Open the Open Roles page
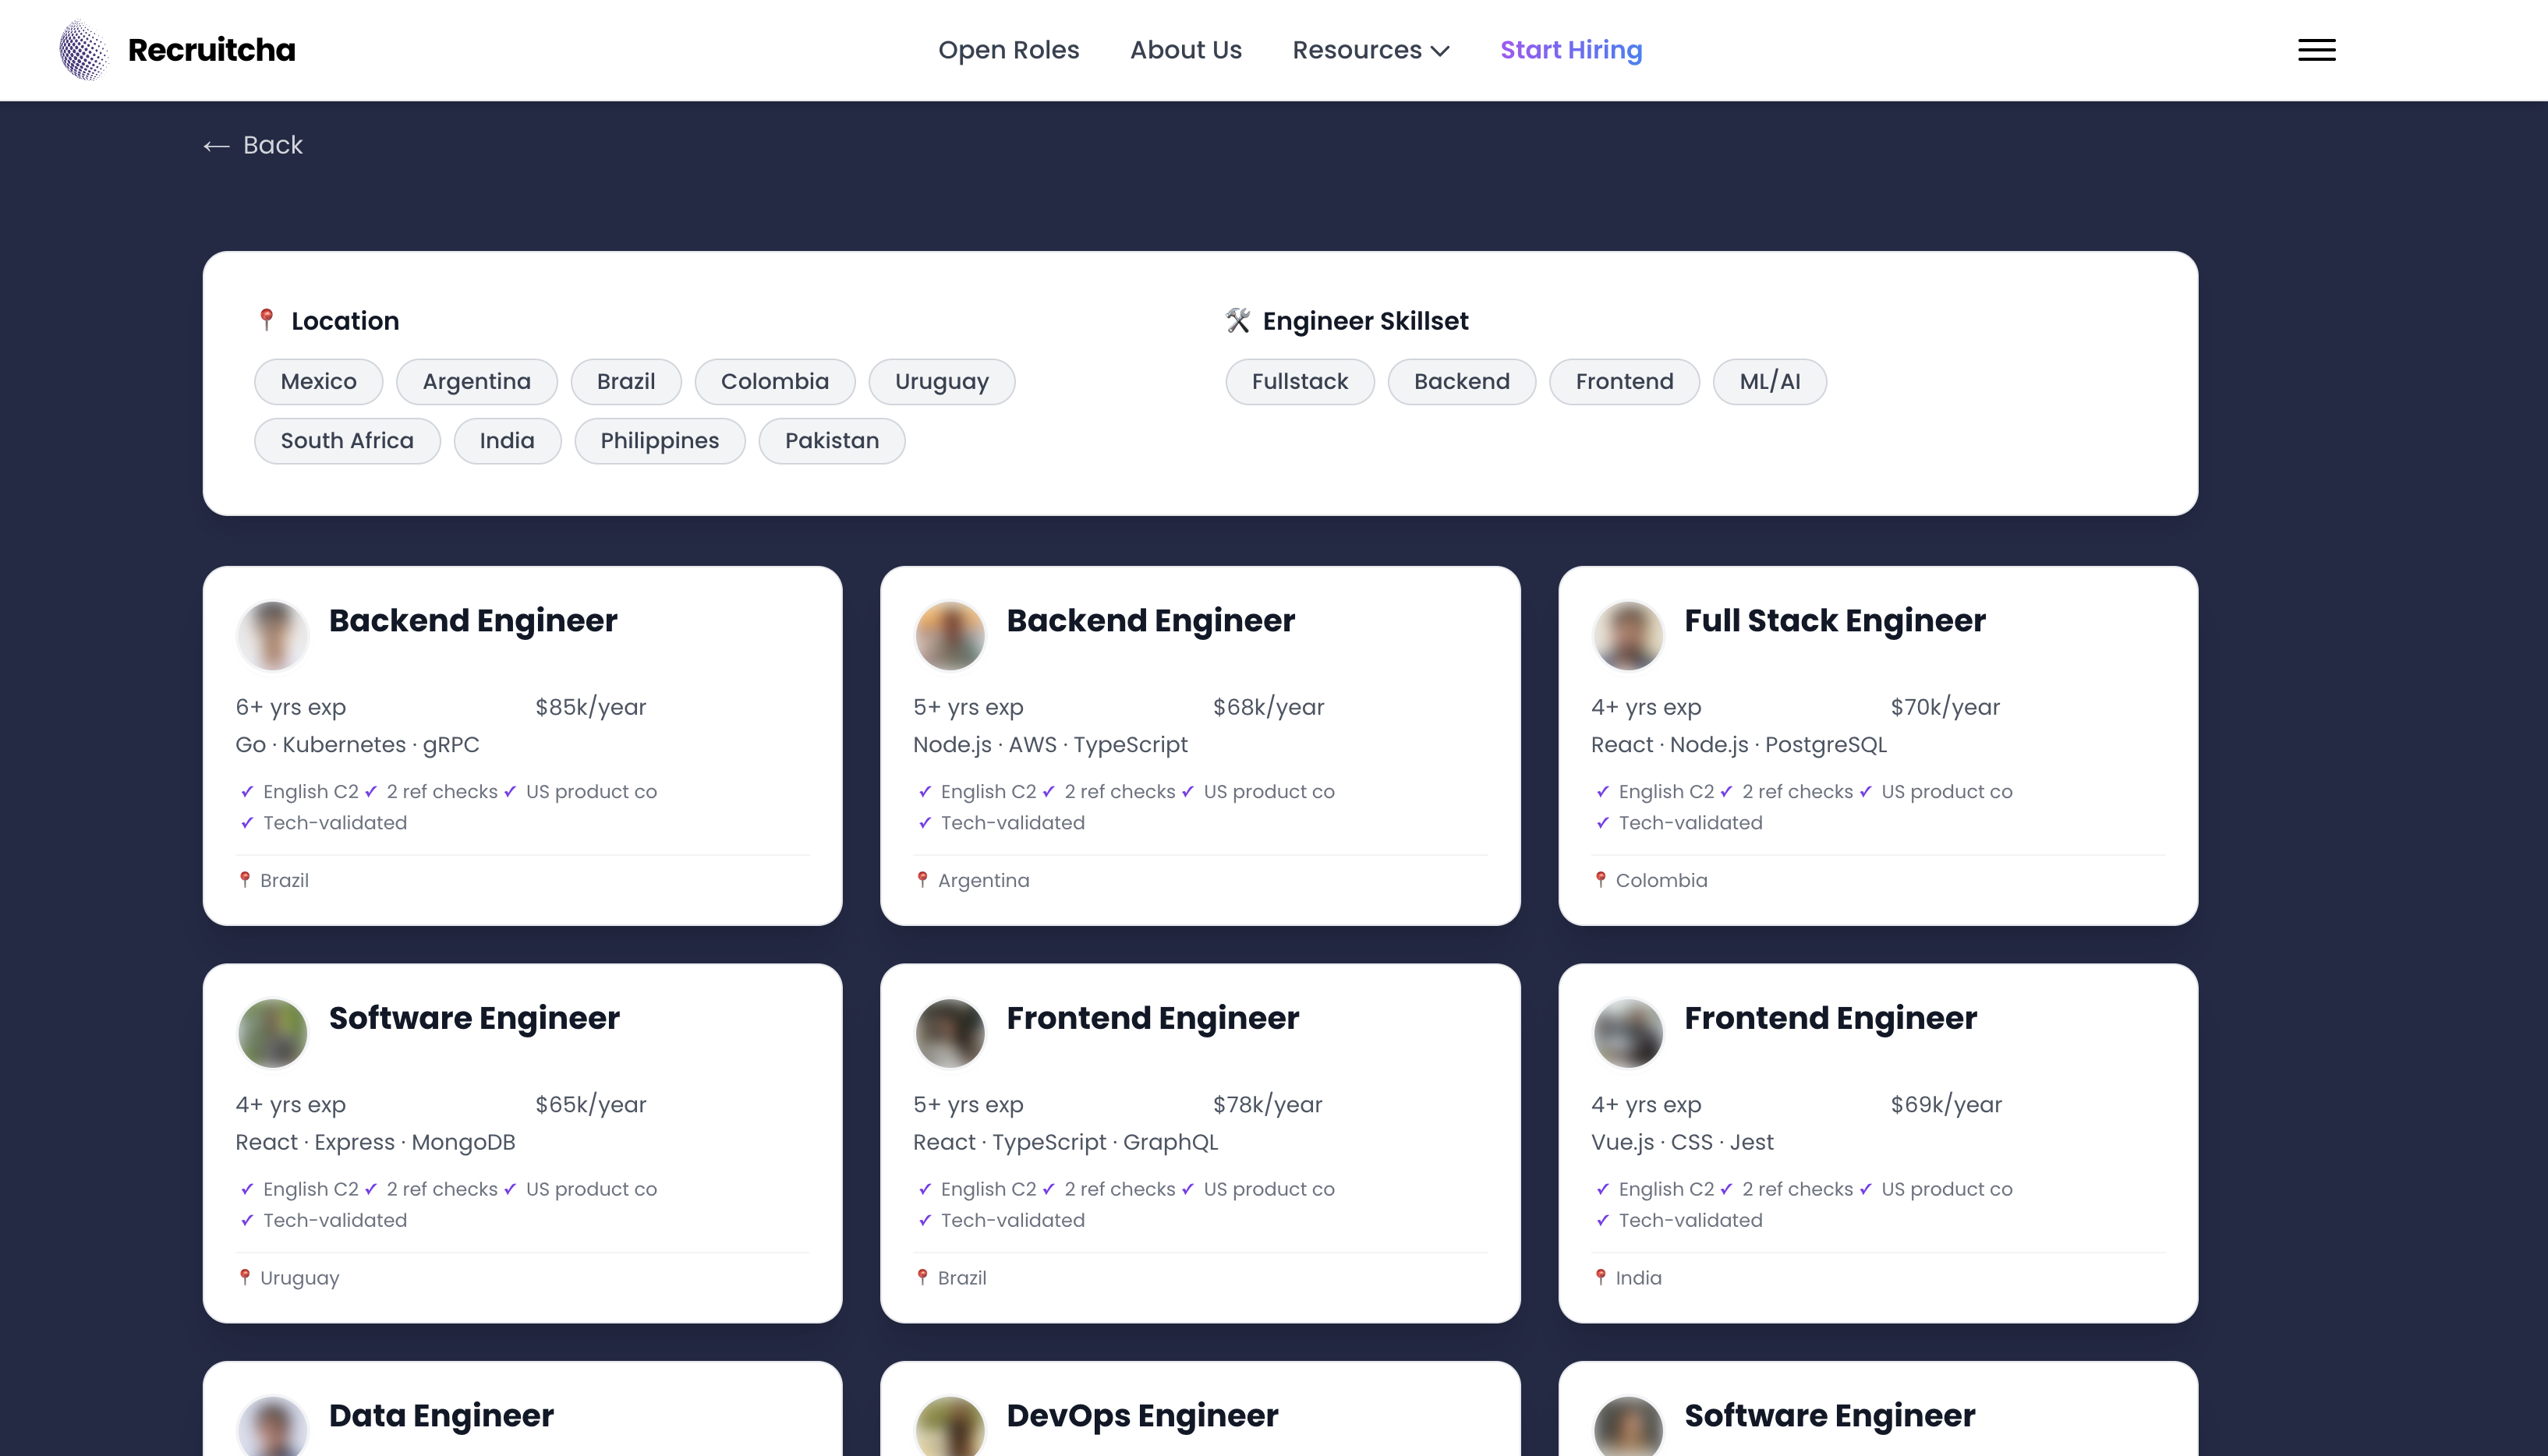The width and height of the screenshot is (2548, 1456). point(1008,50)
